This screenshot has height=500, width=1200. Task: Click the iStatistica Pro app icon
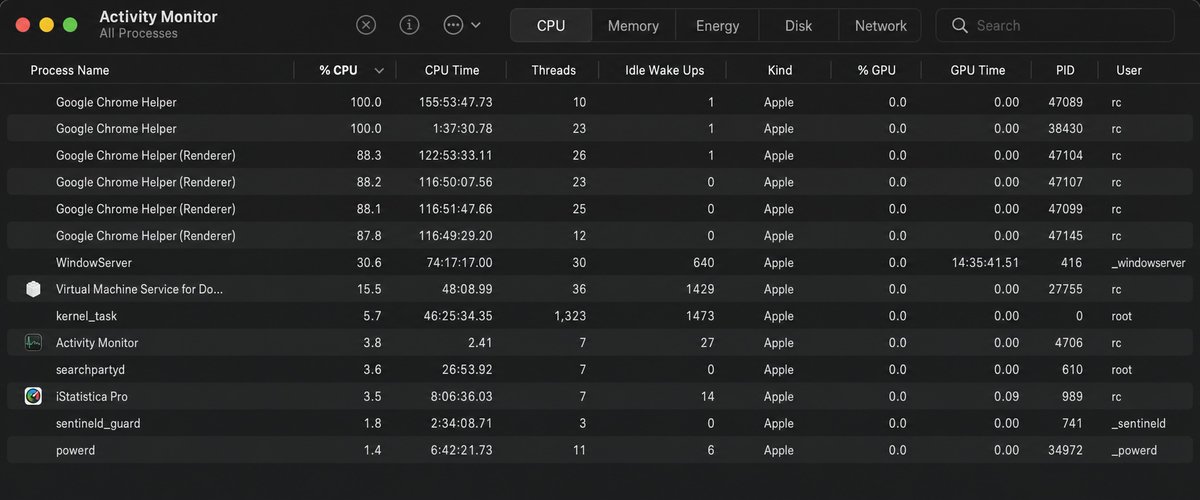click(x=34, y=396)
